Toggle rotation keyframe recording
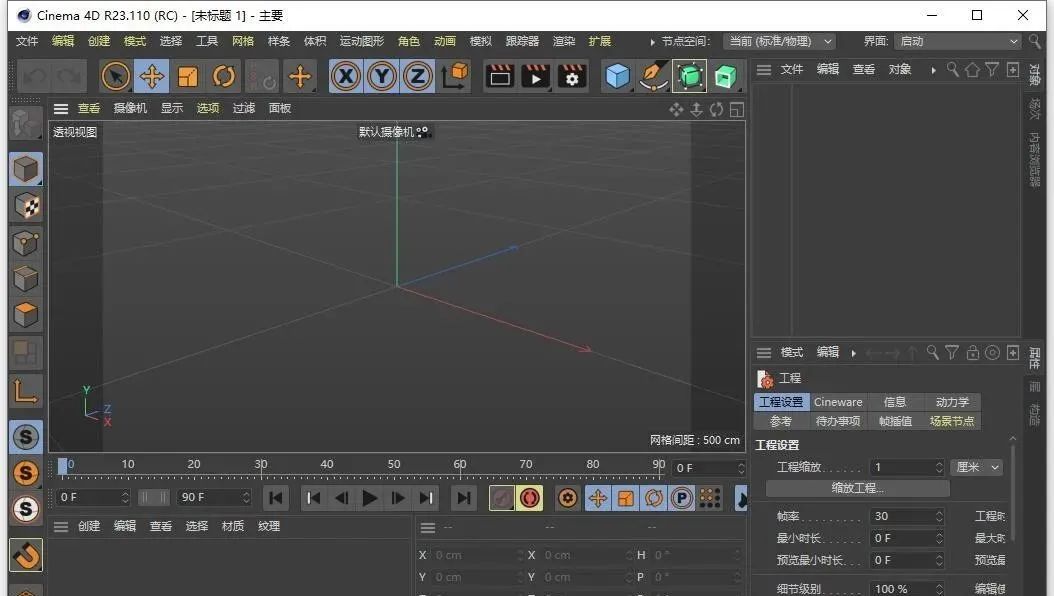The height and width of the screenshot is (596, 1054). point(654,498)
